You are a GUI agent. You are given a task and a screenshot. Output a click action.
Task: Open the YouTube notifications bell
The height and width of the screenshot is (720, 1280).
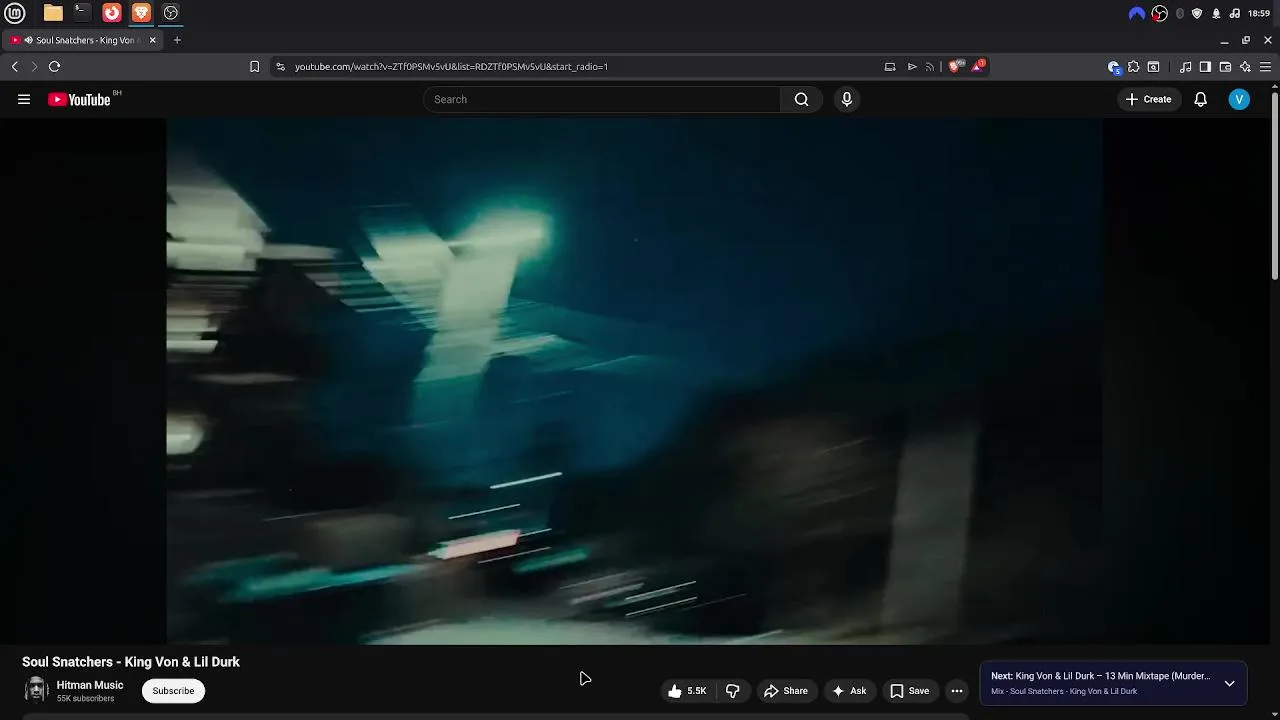[1201, 99]
